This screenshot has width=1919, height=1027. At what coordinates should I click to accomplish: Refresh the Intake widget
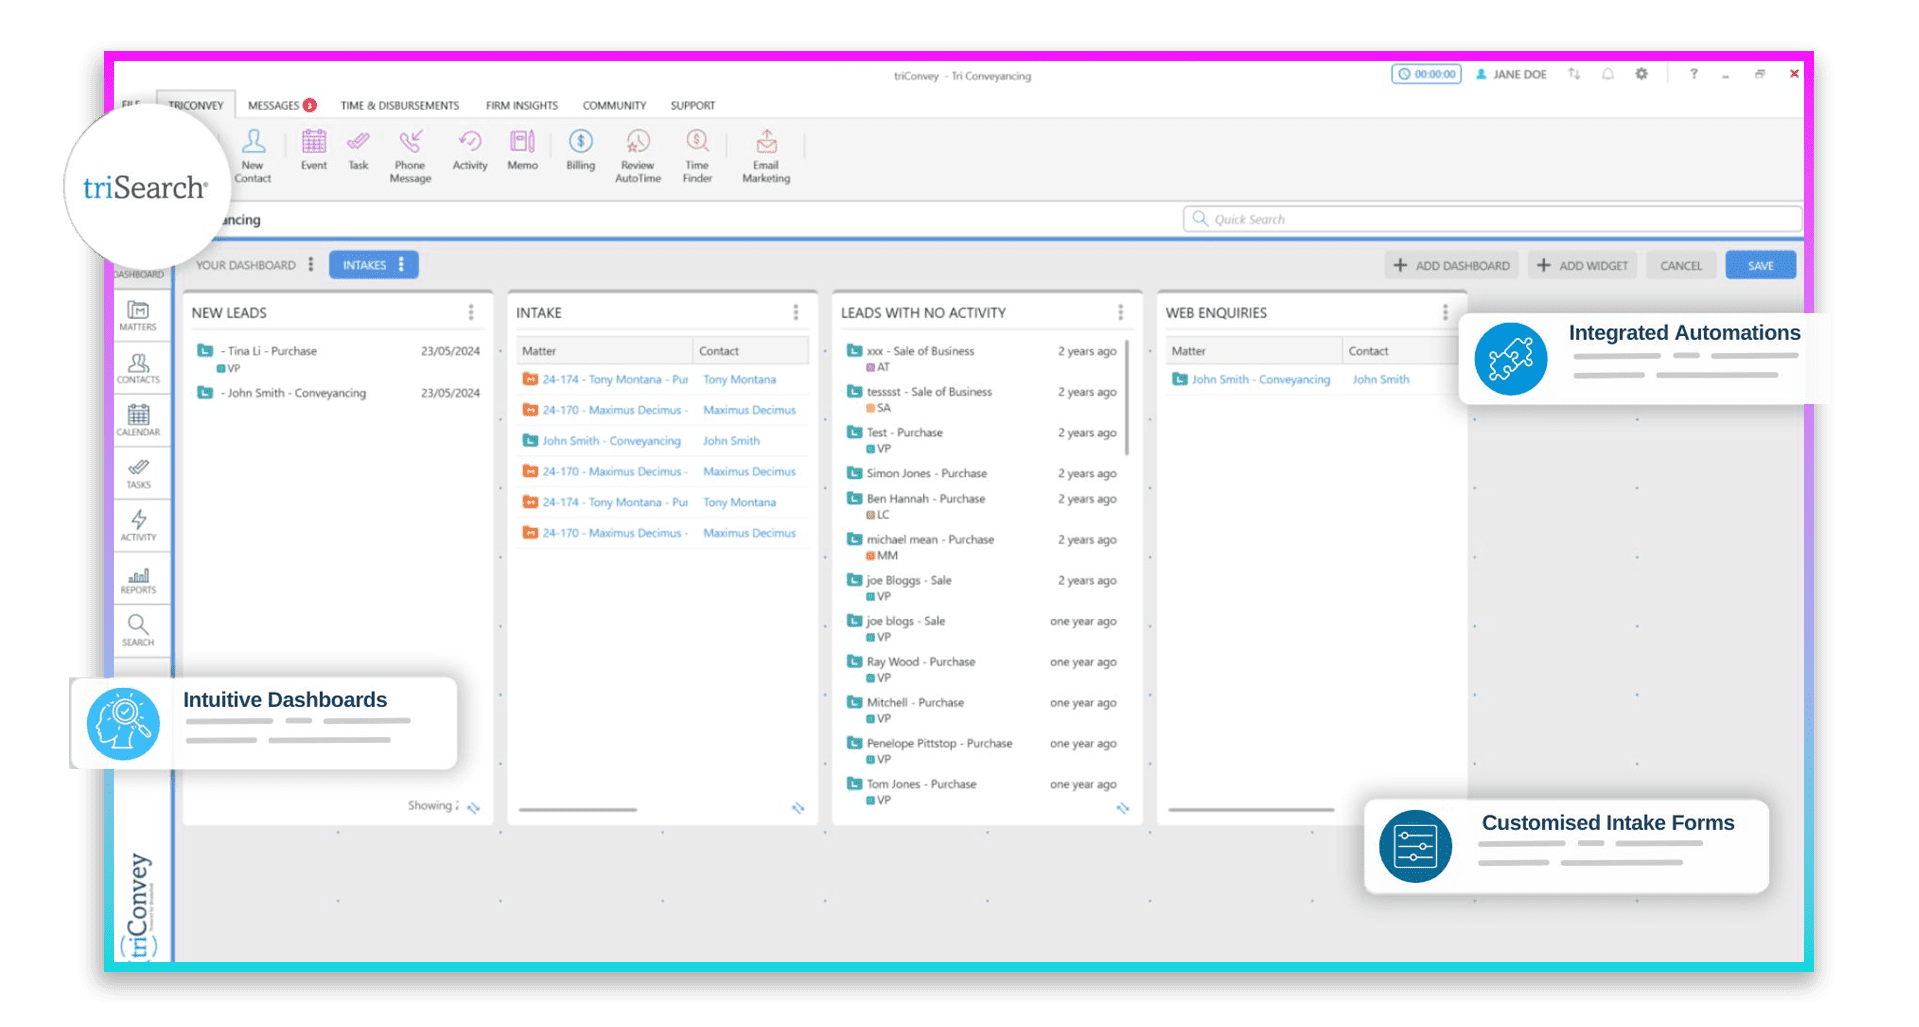tap(798, 808)
